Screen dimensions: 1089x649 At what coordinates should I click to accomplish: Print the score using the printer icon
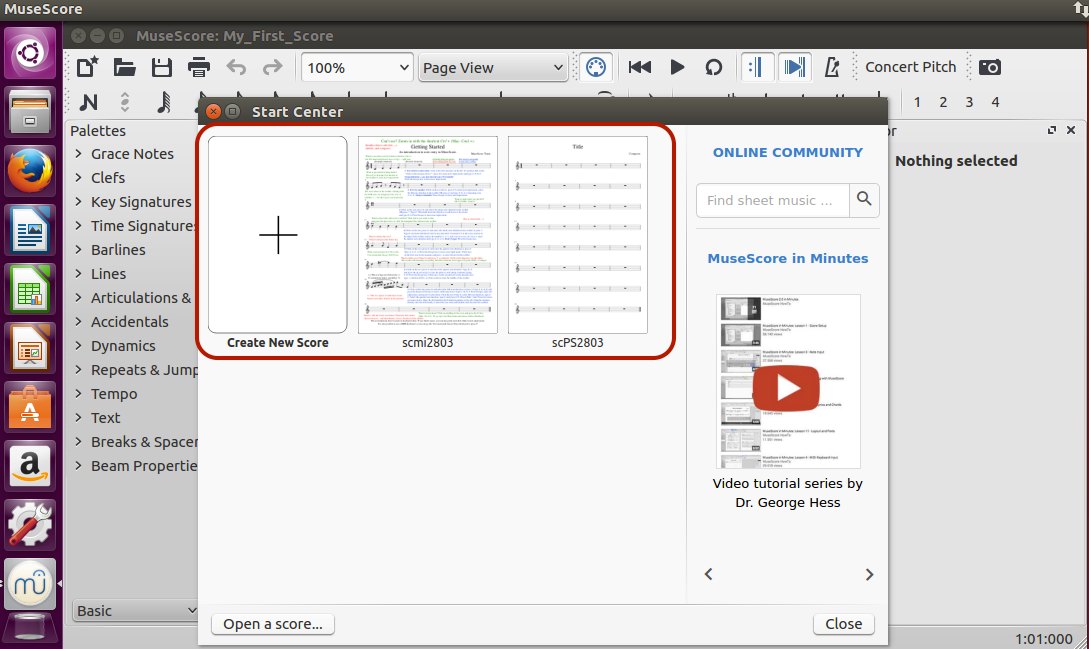(x=199, y=67)
